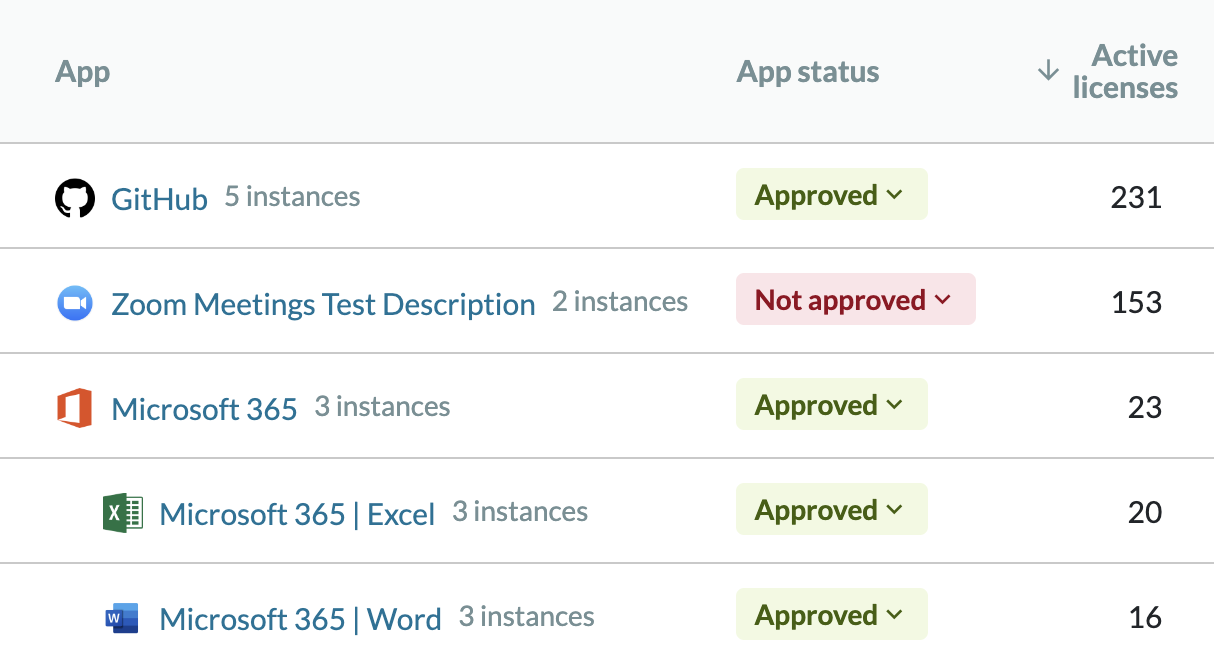Open the Not approved dropdown for Zoom Meetings
1214x666 pixels.
point(855,299)
